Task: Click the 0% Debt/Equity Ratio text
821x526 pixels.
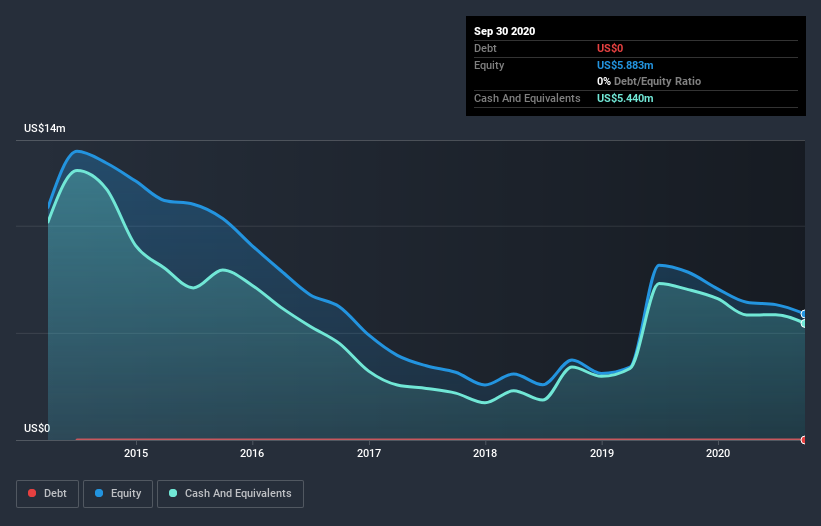Action: [649, 82]
